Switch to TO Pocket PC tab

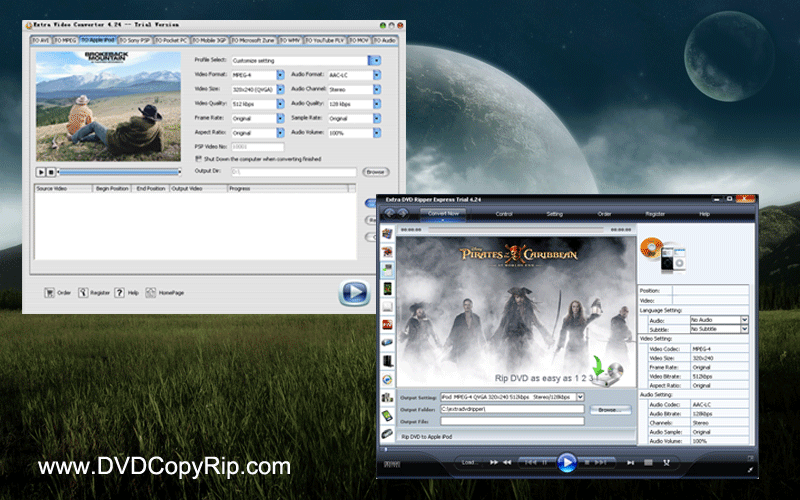(x=171, y=40)
